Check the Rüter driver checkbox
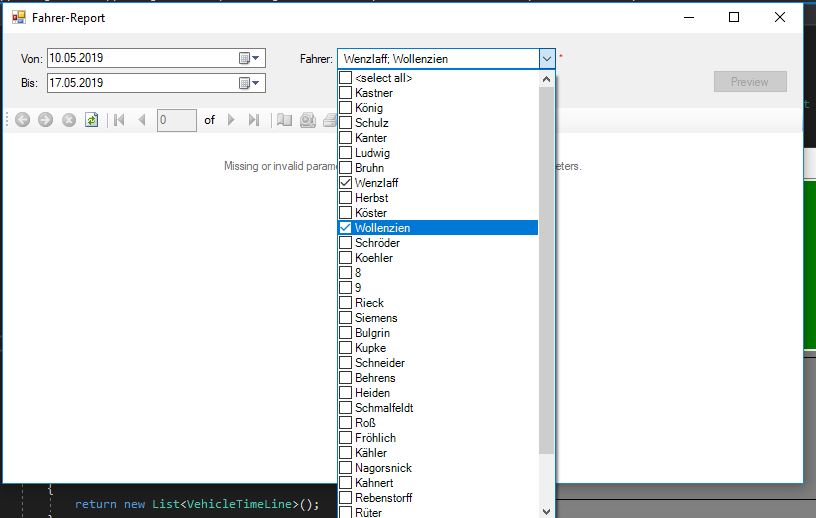 346,512
